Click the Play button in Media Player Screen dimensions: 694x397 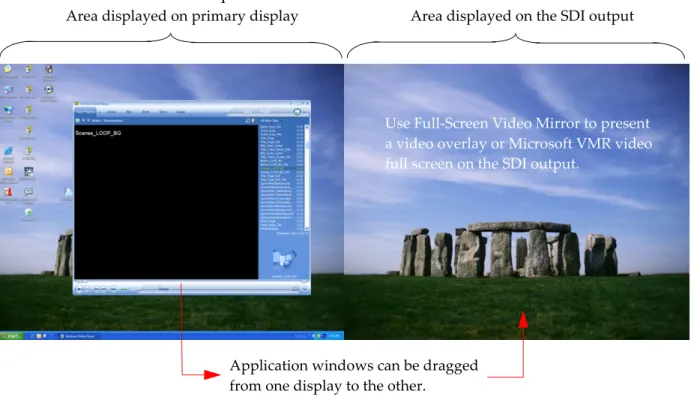pyautogui.click(x=79, y=289)
